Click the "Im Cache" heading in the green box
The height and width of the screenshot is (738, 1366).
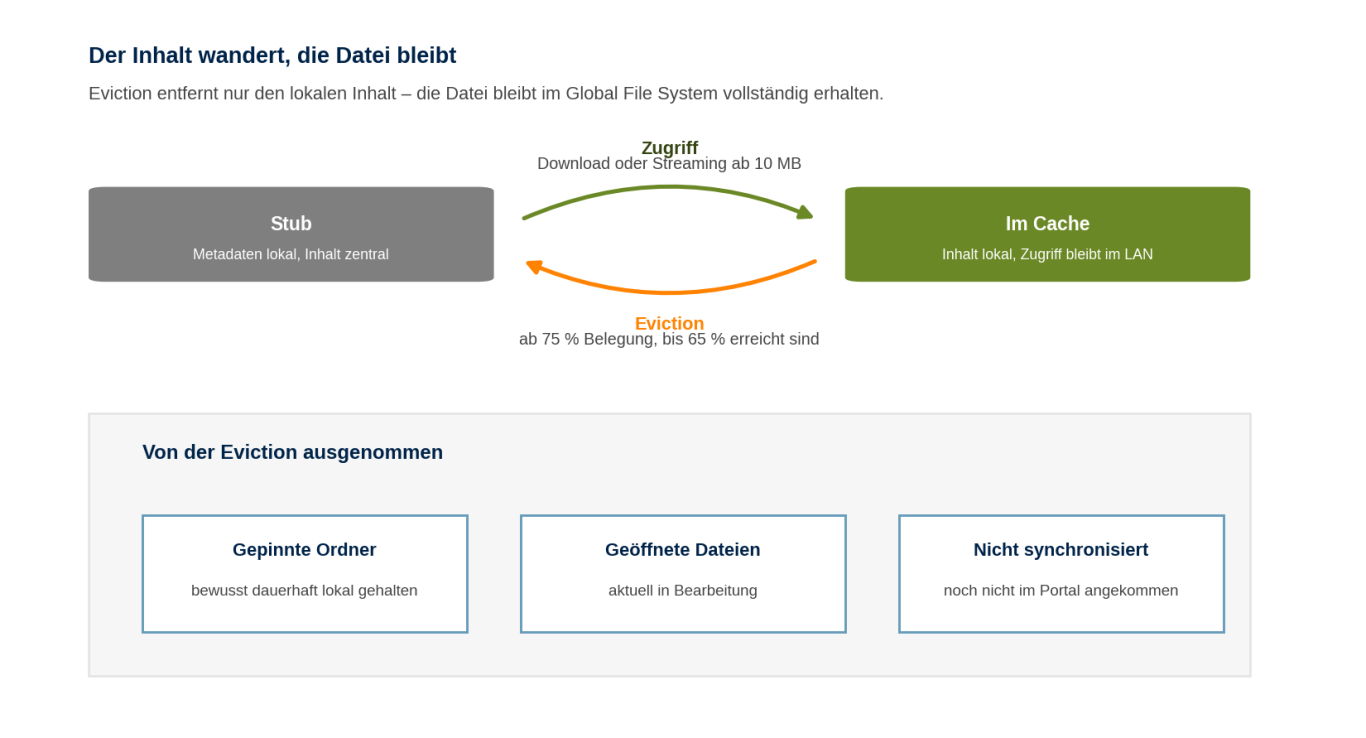1047,223
